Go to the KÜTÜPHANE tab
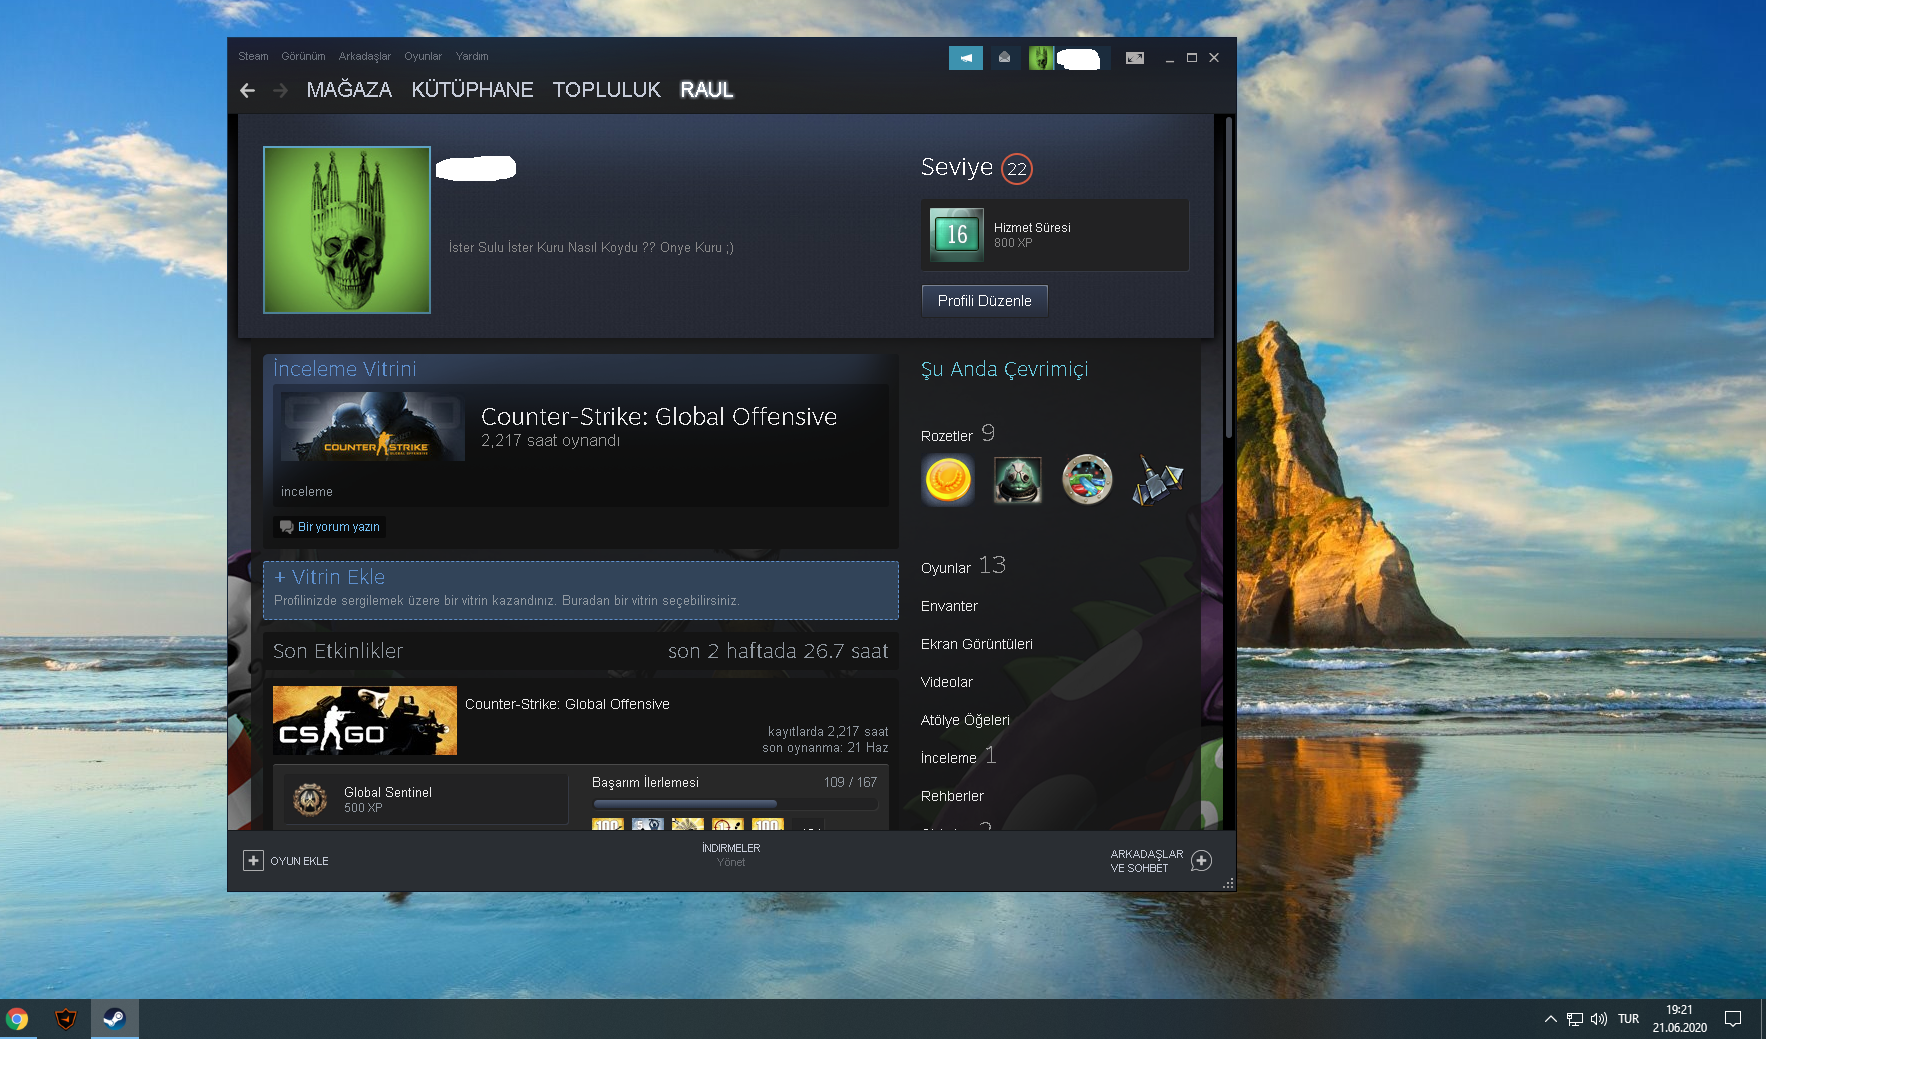 click(x=472, y=90)
